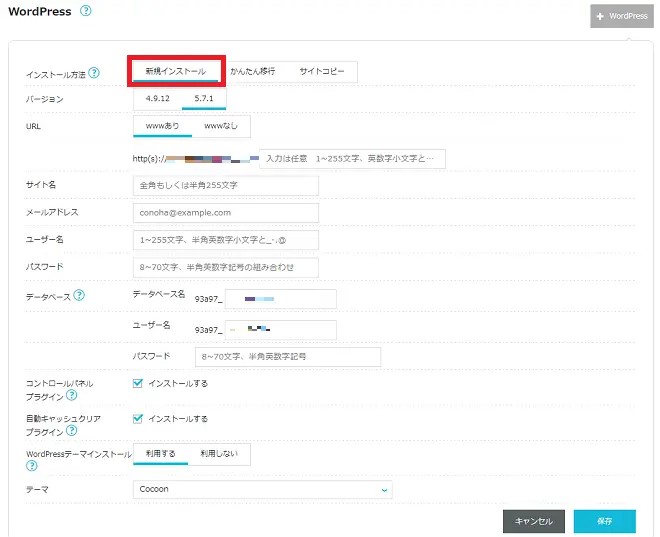The height and width of the screenshot is (537, 660).
Task: Show help for データベース section
Action: pyautogui.click(x=79, y=295)
